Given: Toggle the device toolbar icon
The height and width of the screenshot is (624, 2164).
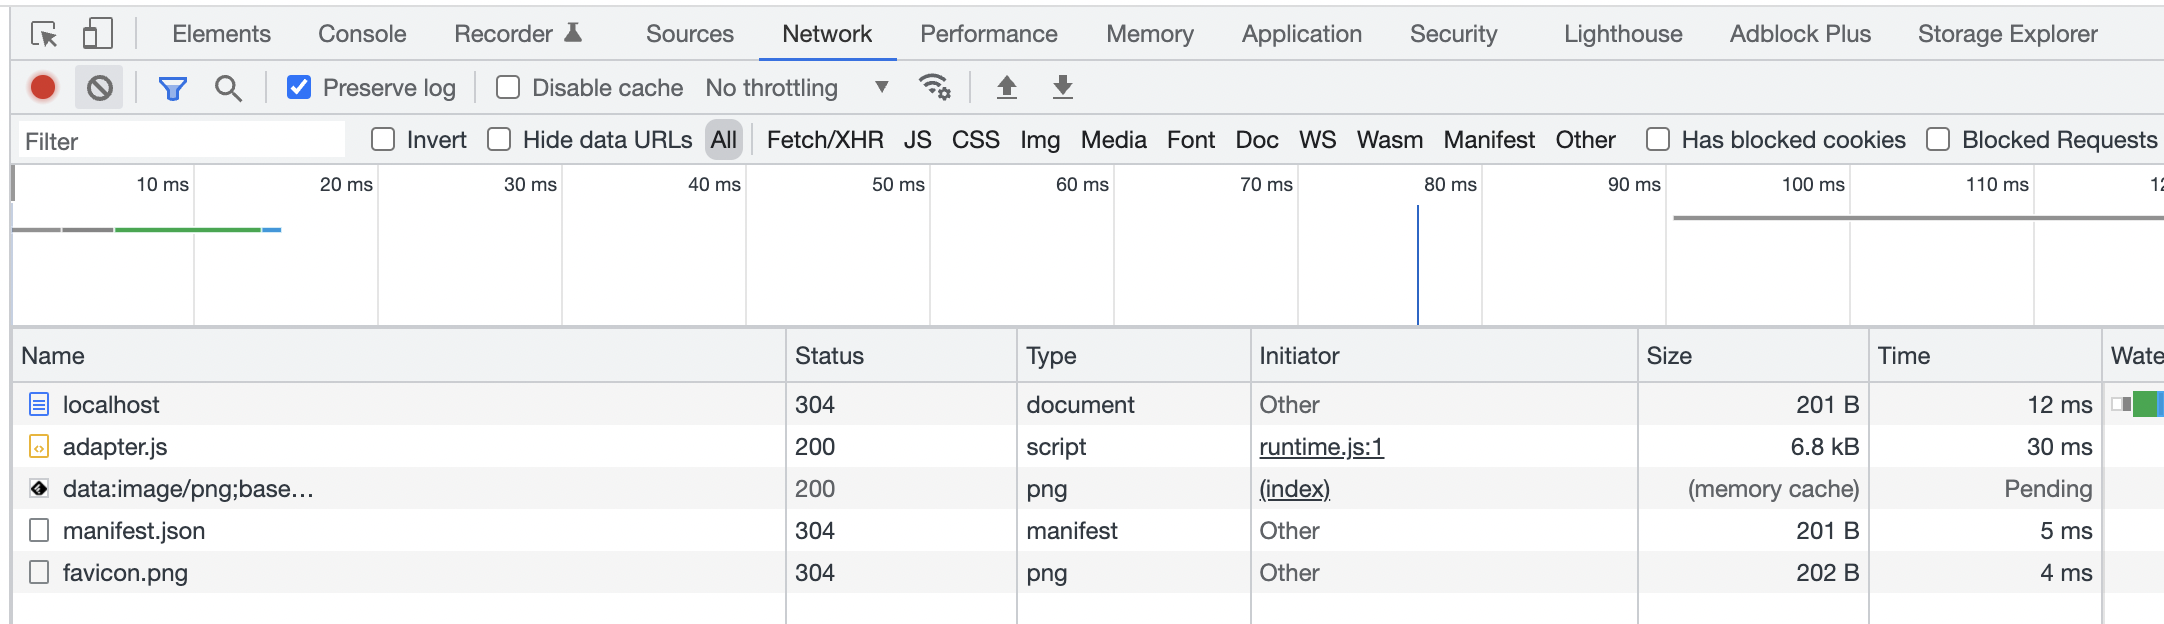Looking at the screenshot, I should tap(97, 34).
